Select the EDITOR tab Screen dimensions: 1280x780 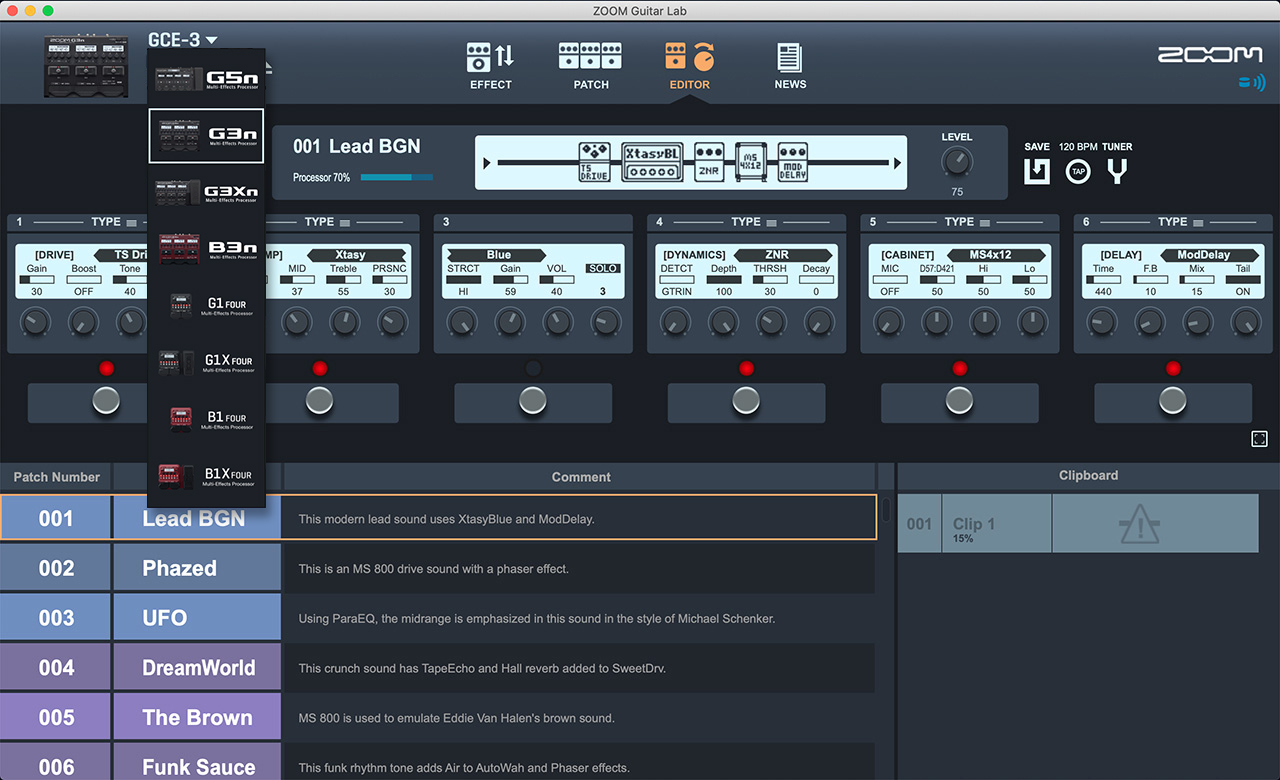(689, 66)
